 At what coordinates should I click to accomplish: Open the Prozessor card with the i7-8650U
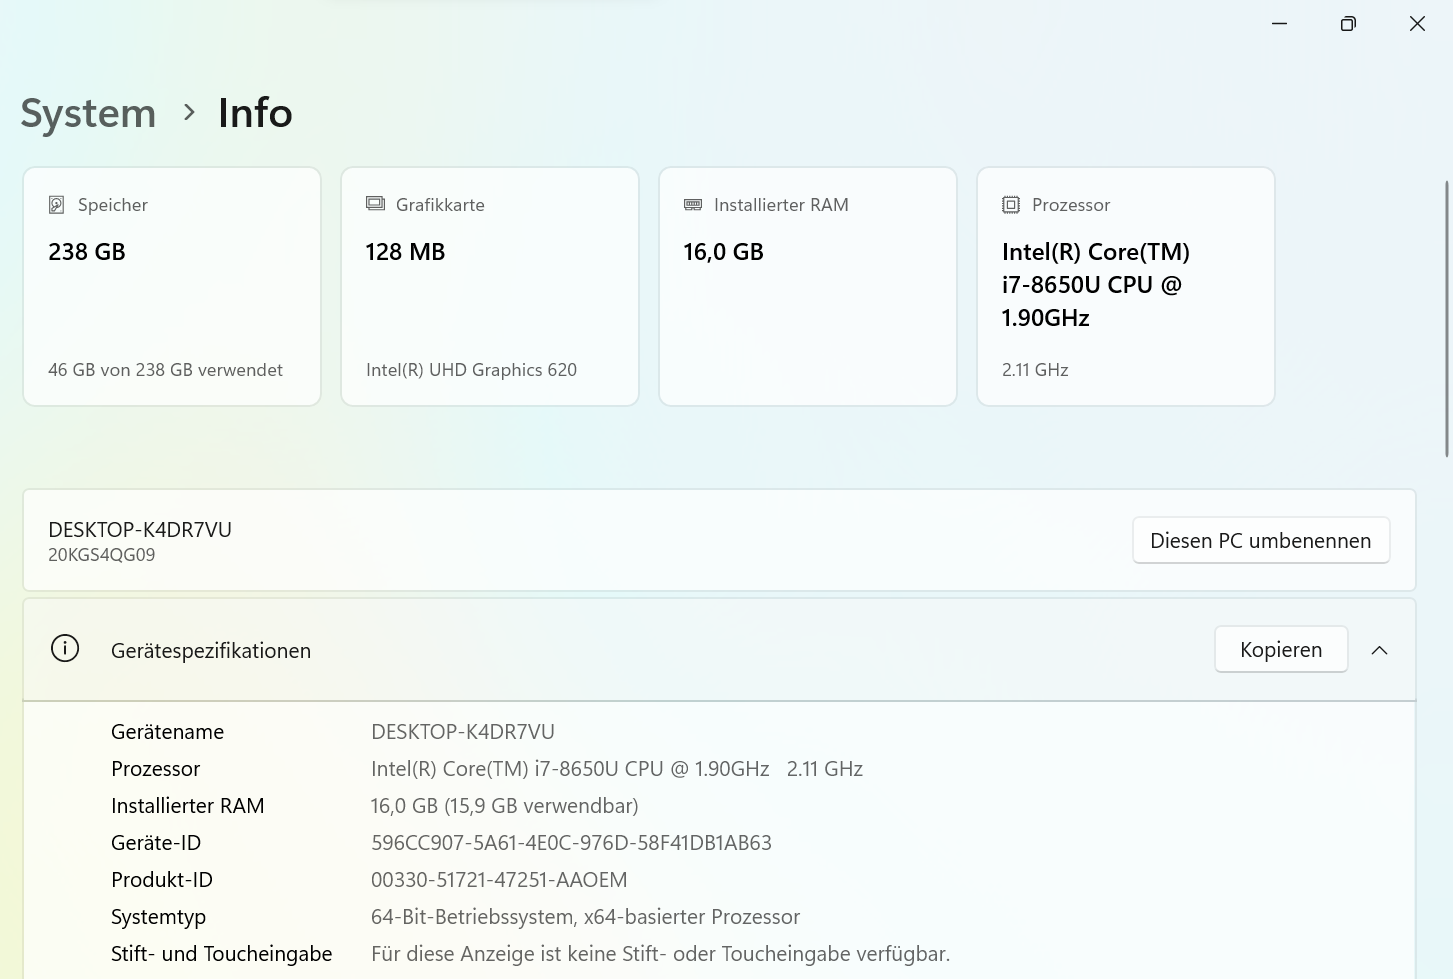click(1126, 286)
